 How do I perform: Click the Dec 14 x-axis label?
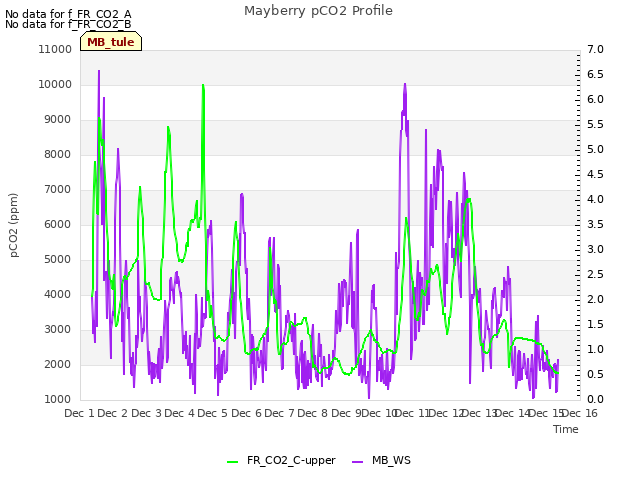point(513,413)
